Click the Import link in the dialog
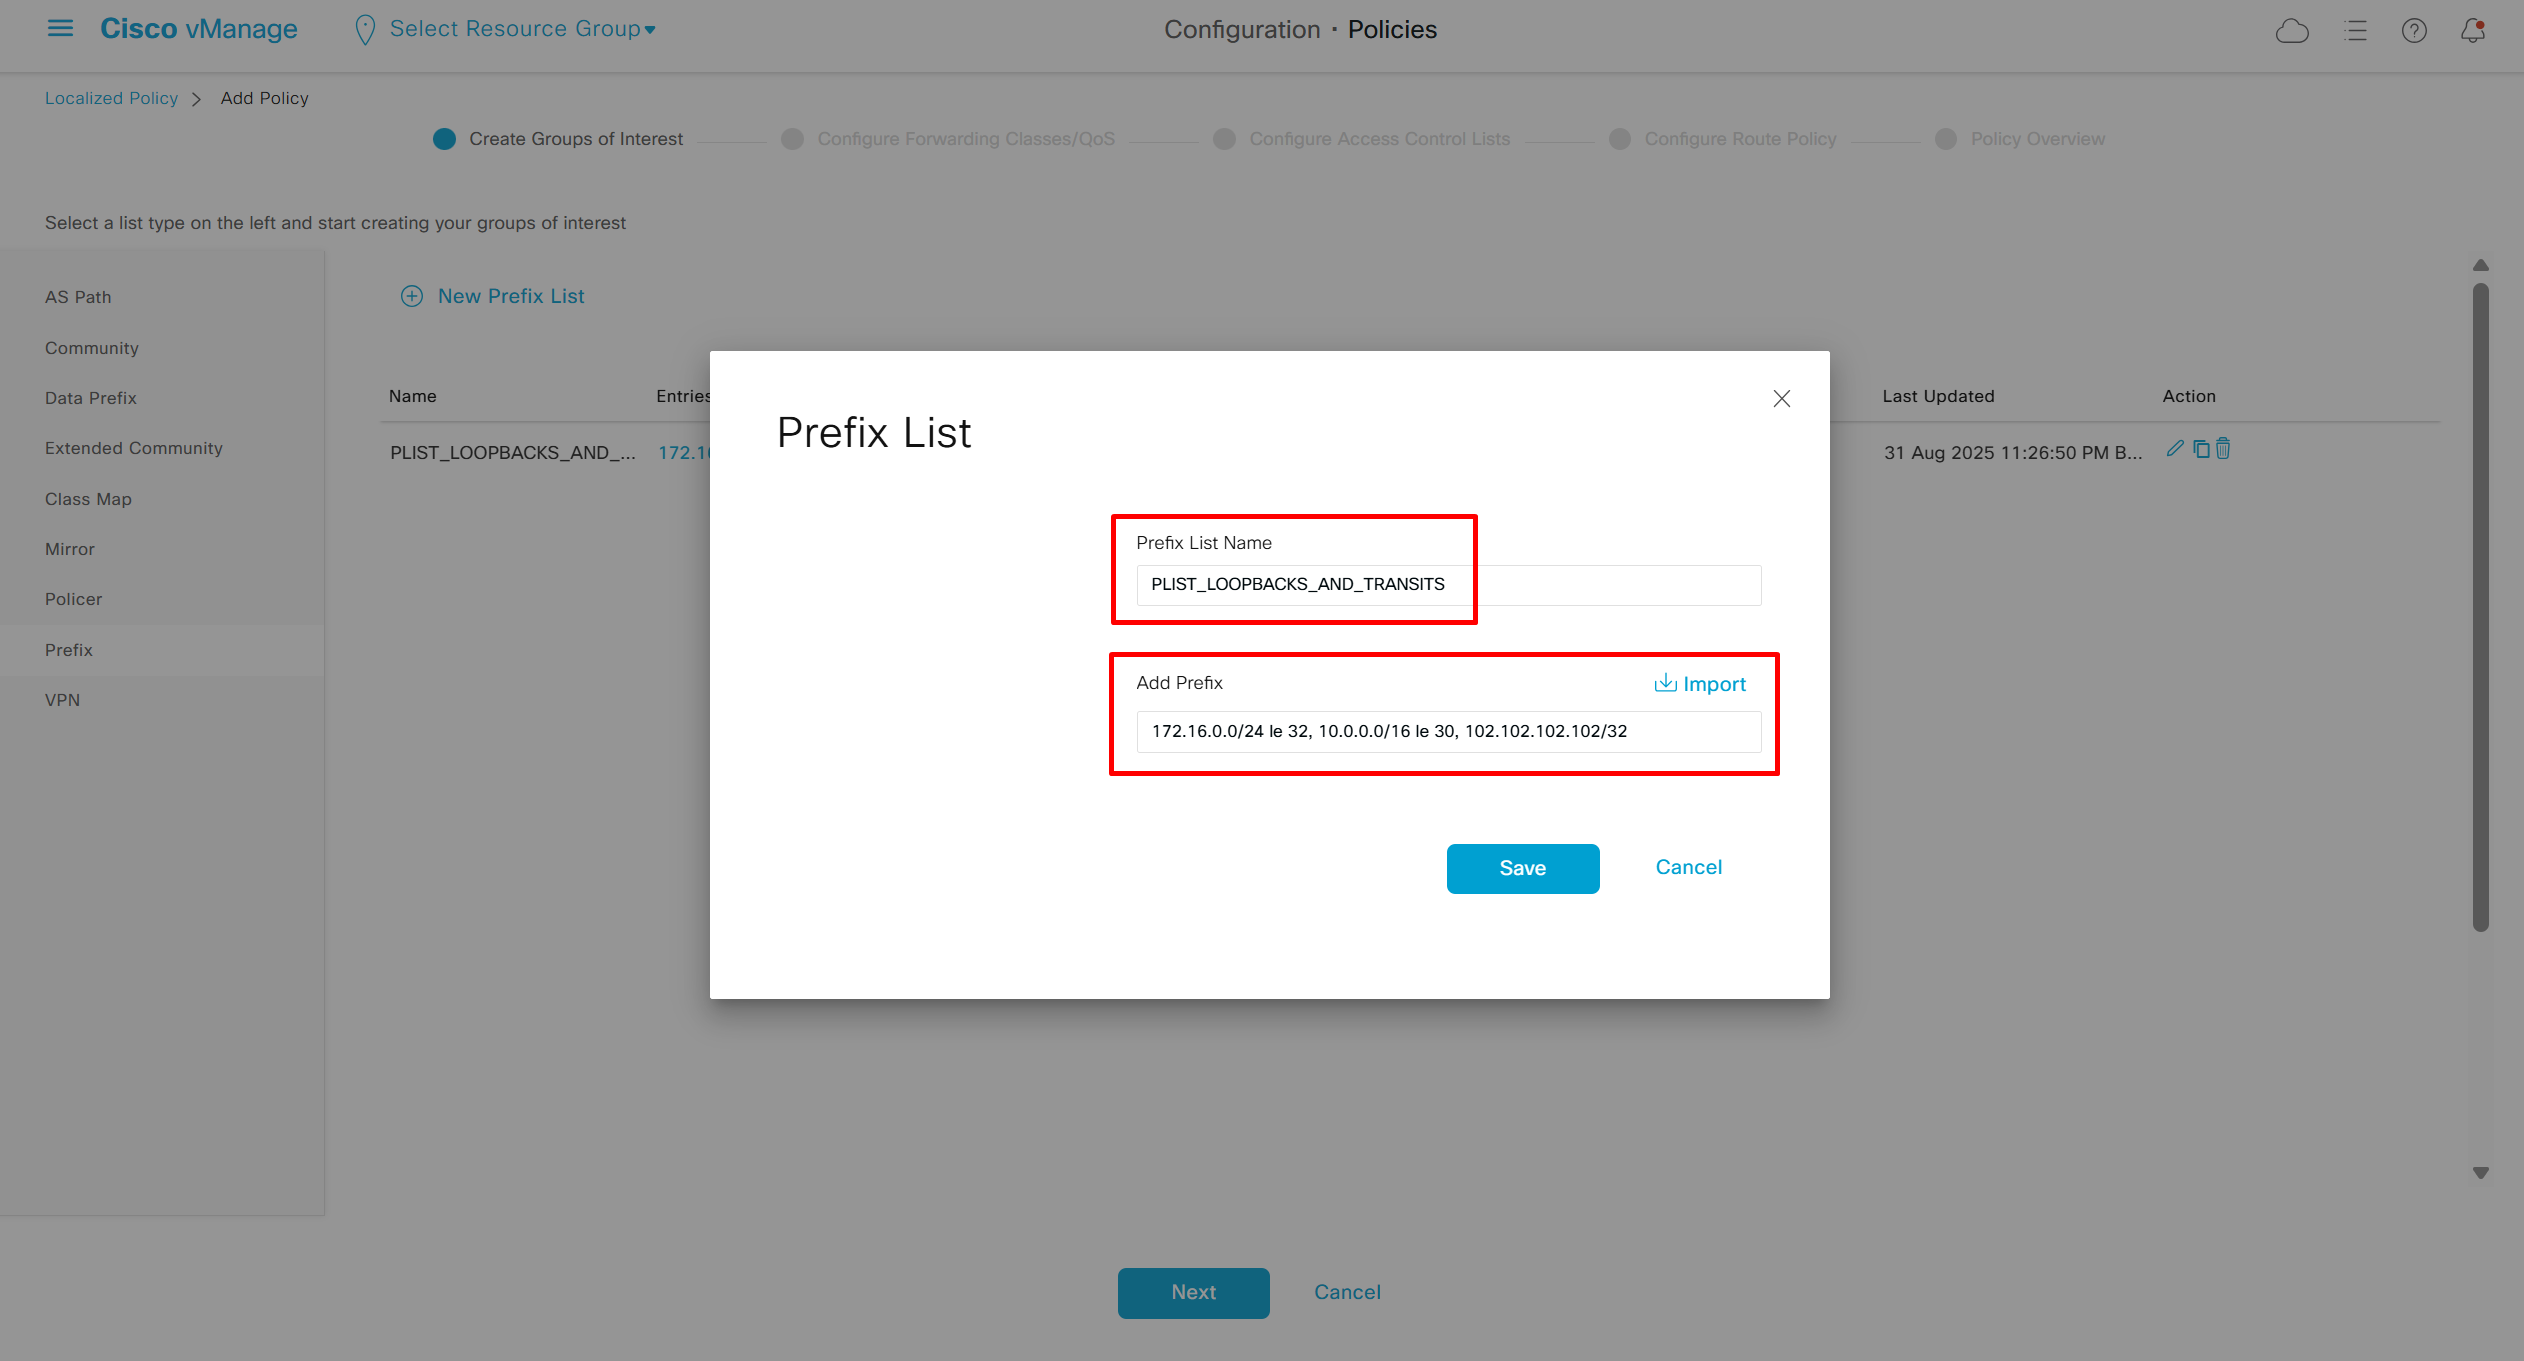Screen dimensions: 2524x1361 (x=1700, y=684)
